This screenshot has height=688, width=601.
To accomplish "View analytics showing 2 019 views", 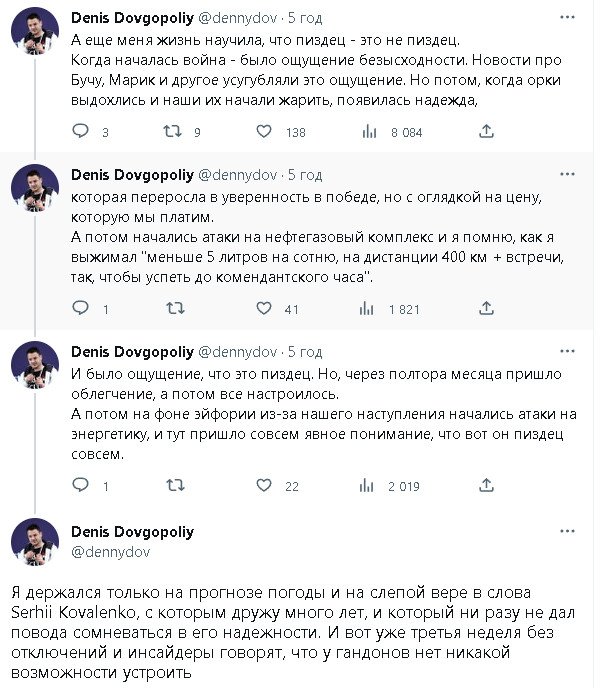I will click(x=368, y=486).
